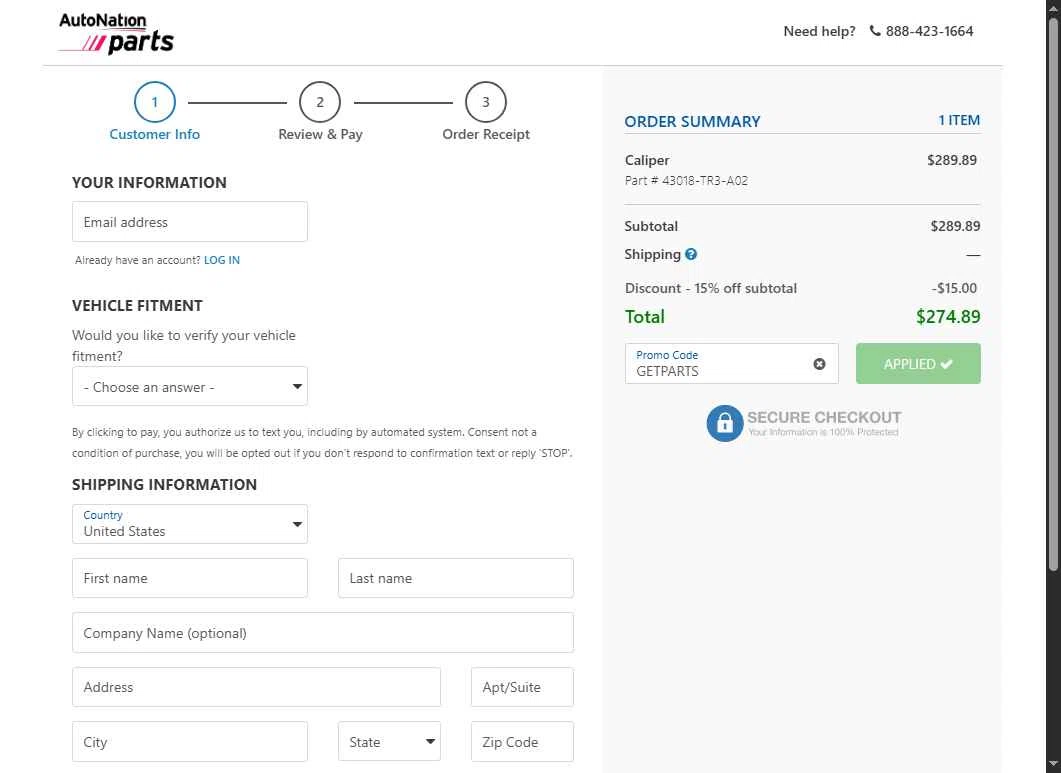Viewport: 1061px width, 773px height.
Task: Click the Review & Pay step label
Action: pyautogui.click(x=320, y=134)
